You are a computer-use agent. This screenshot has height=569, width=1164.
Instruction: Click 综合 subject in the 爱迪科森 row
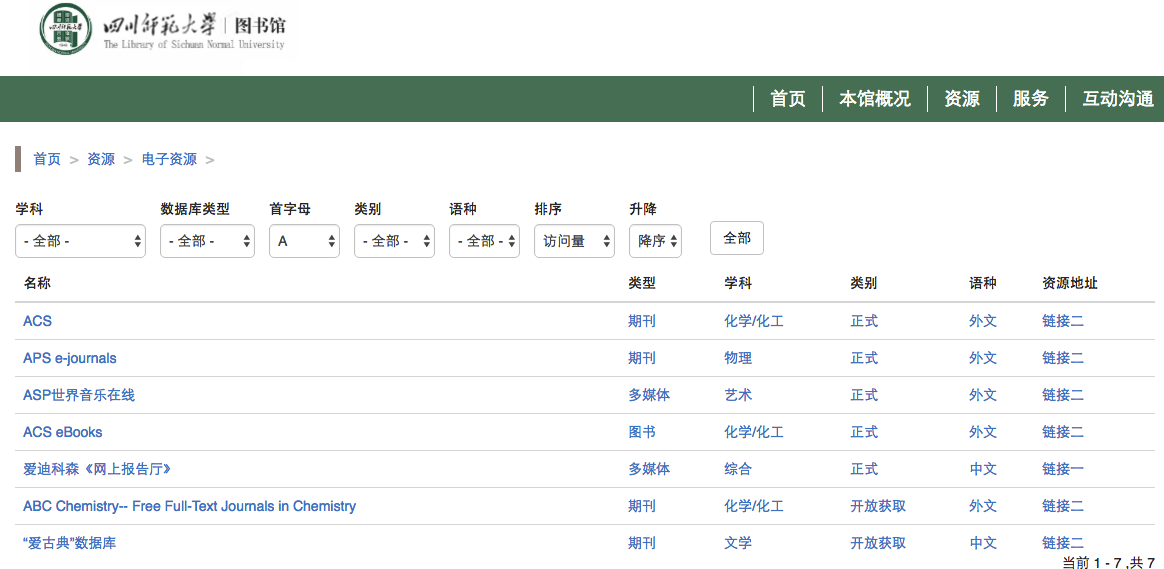click(x=738, y=469)
